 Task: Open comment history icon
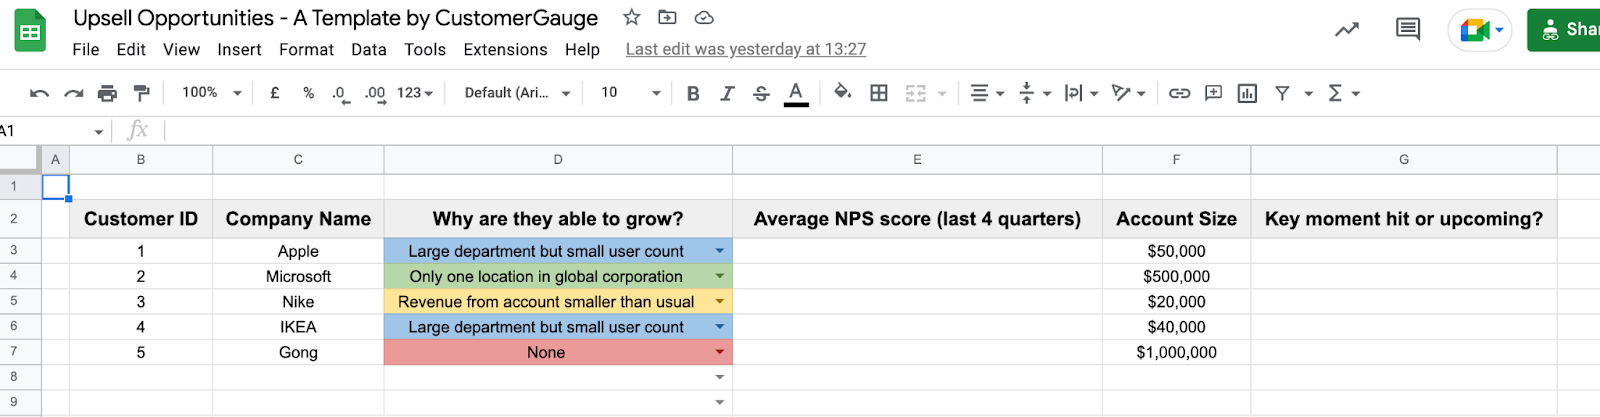click(1408, 30)
